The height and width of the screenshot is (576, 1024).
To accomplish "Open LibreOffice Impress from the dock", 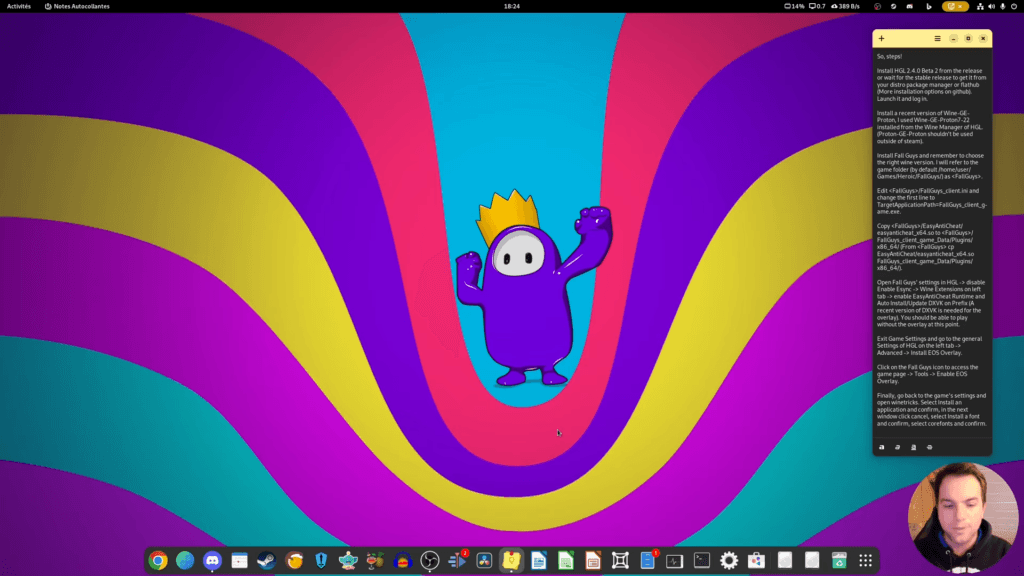I will [x=593, y=560].
